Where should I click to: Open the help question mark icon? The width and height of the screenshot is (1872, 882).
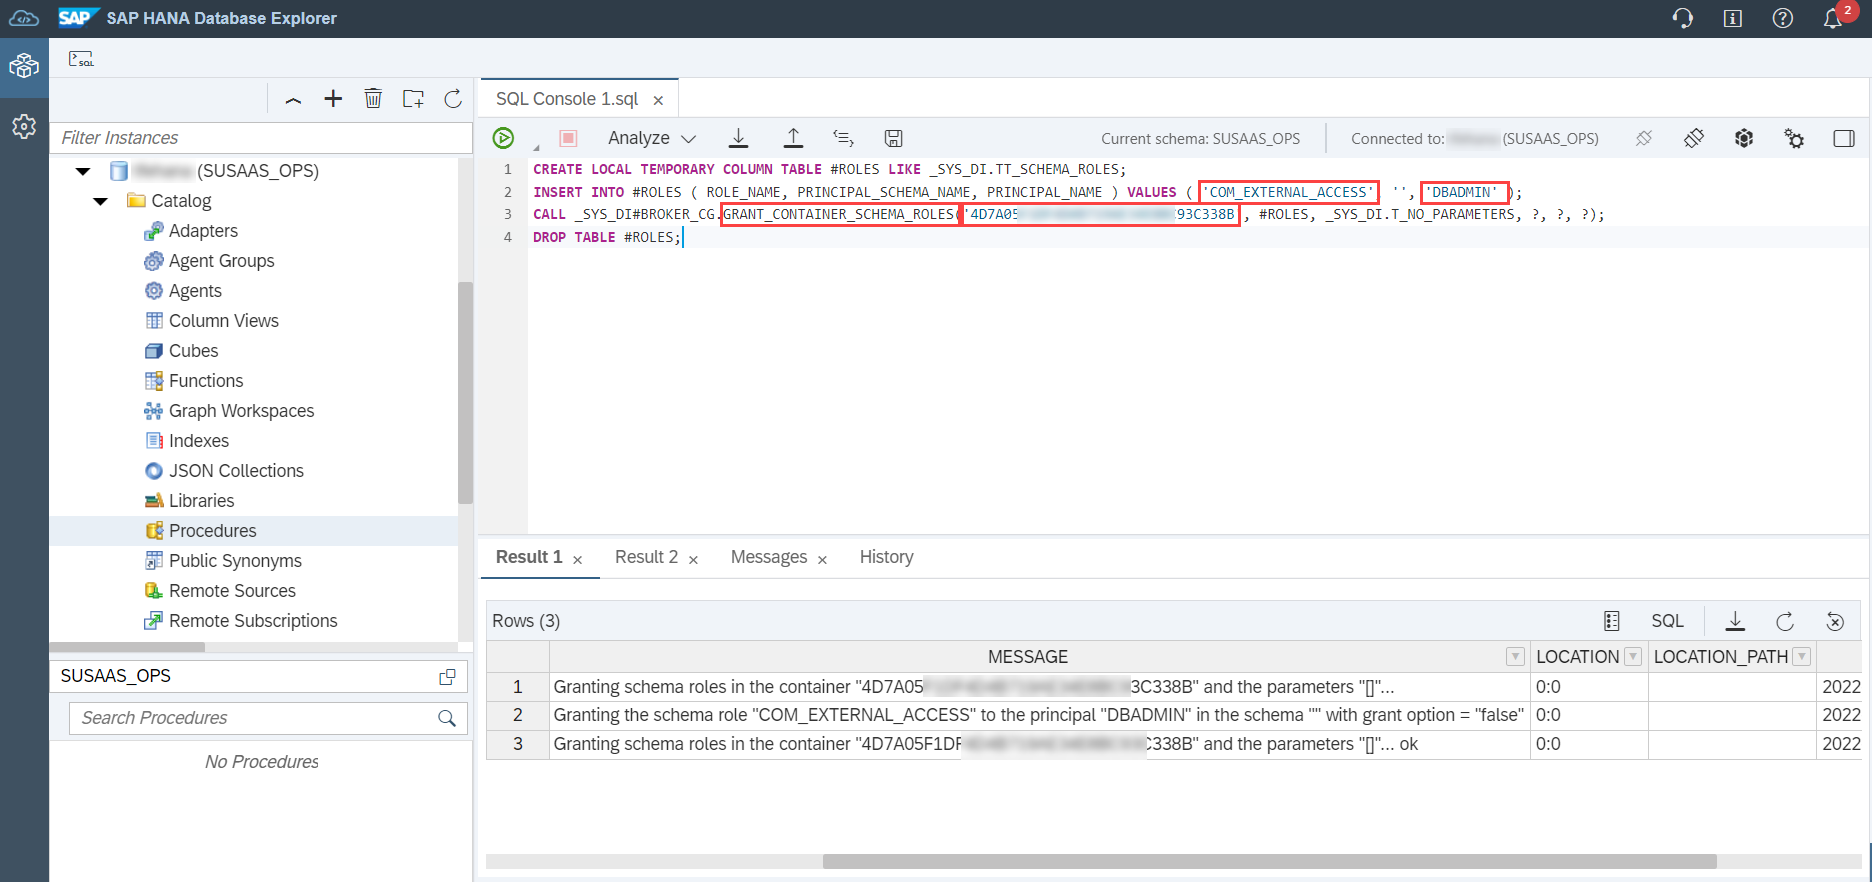pos(1783,18)
